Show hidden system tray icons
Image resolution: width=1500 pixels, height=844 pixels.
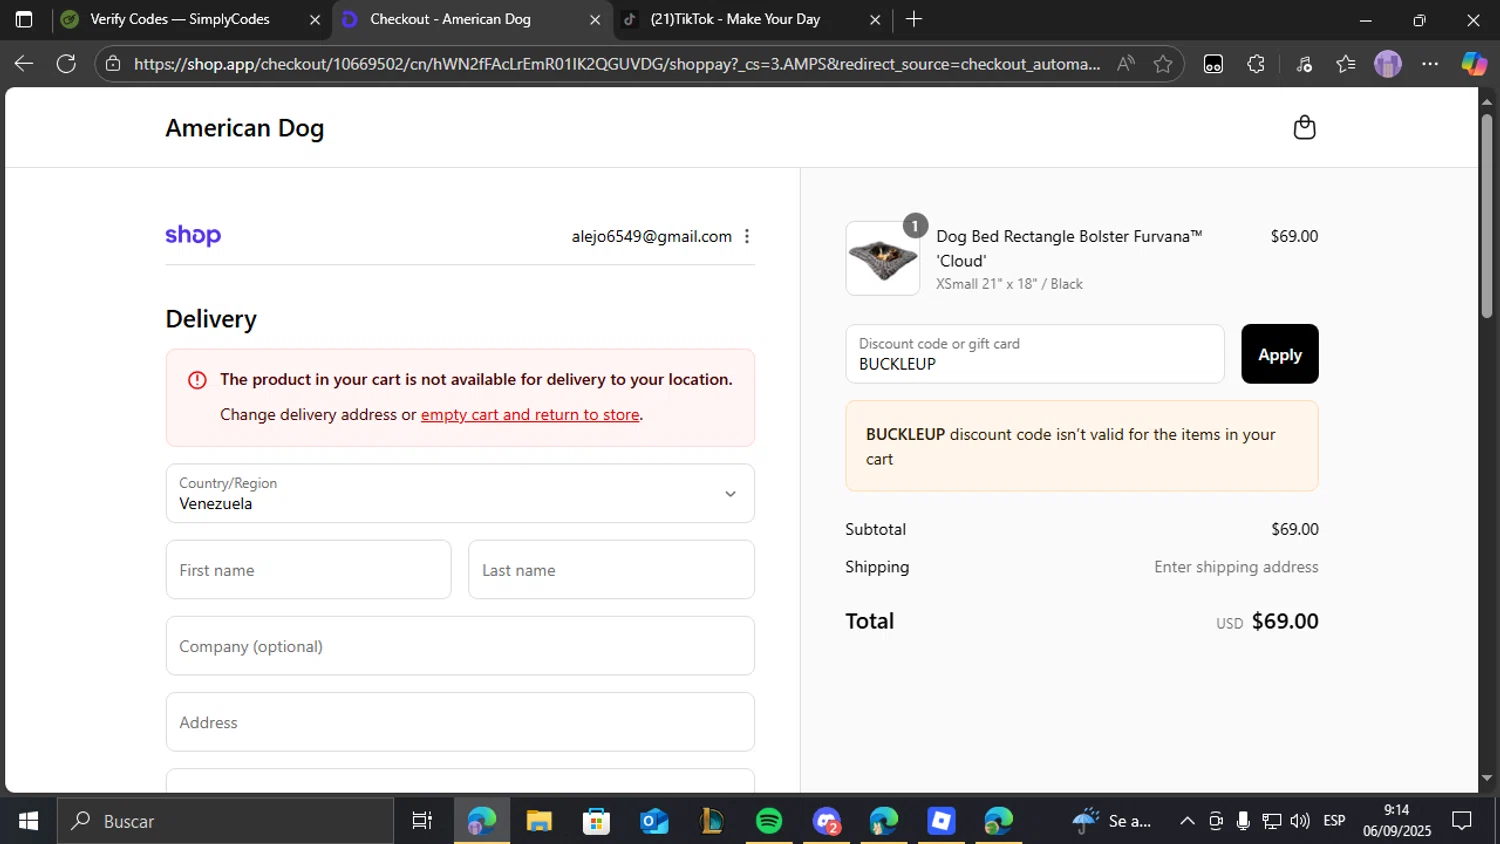click(x=1187, y=821)
